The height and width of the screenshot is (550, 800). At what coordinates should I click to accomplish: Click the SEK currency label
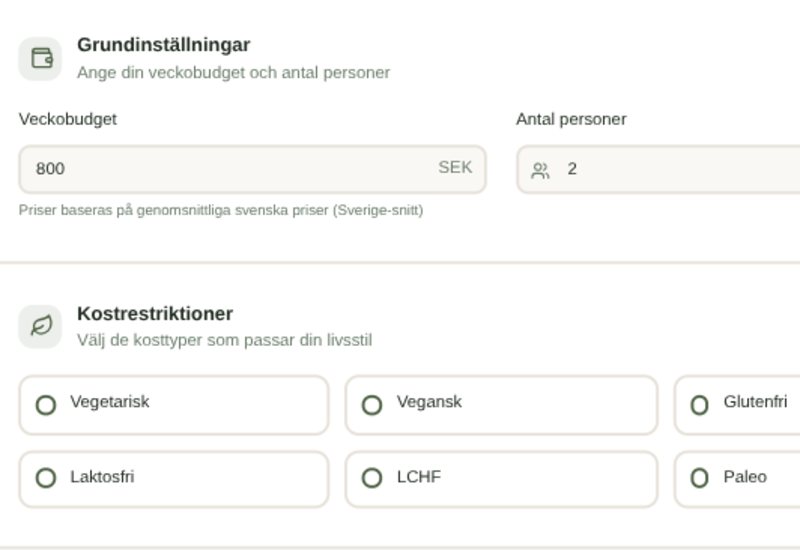coord(455,167)
